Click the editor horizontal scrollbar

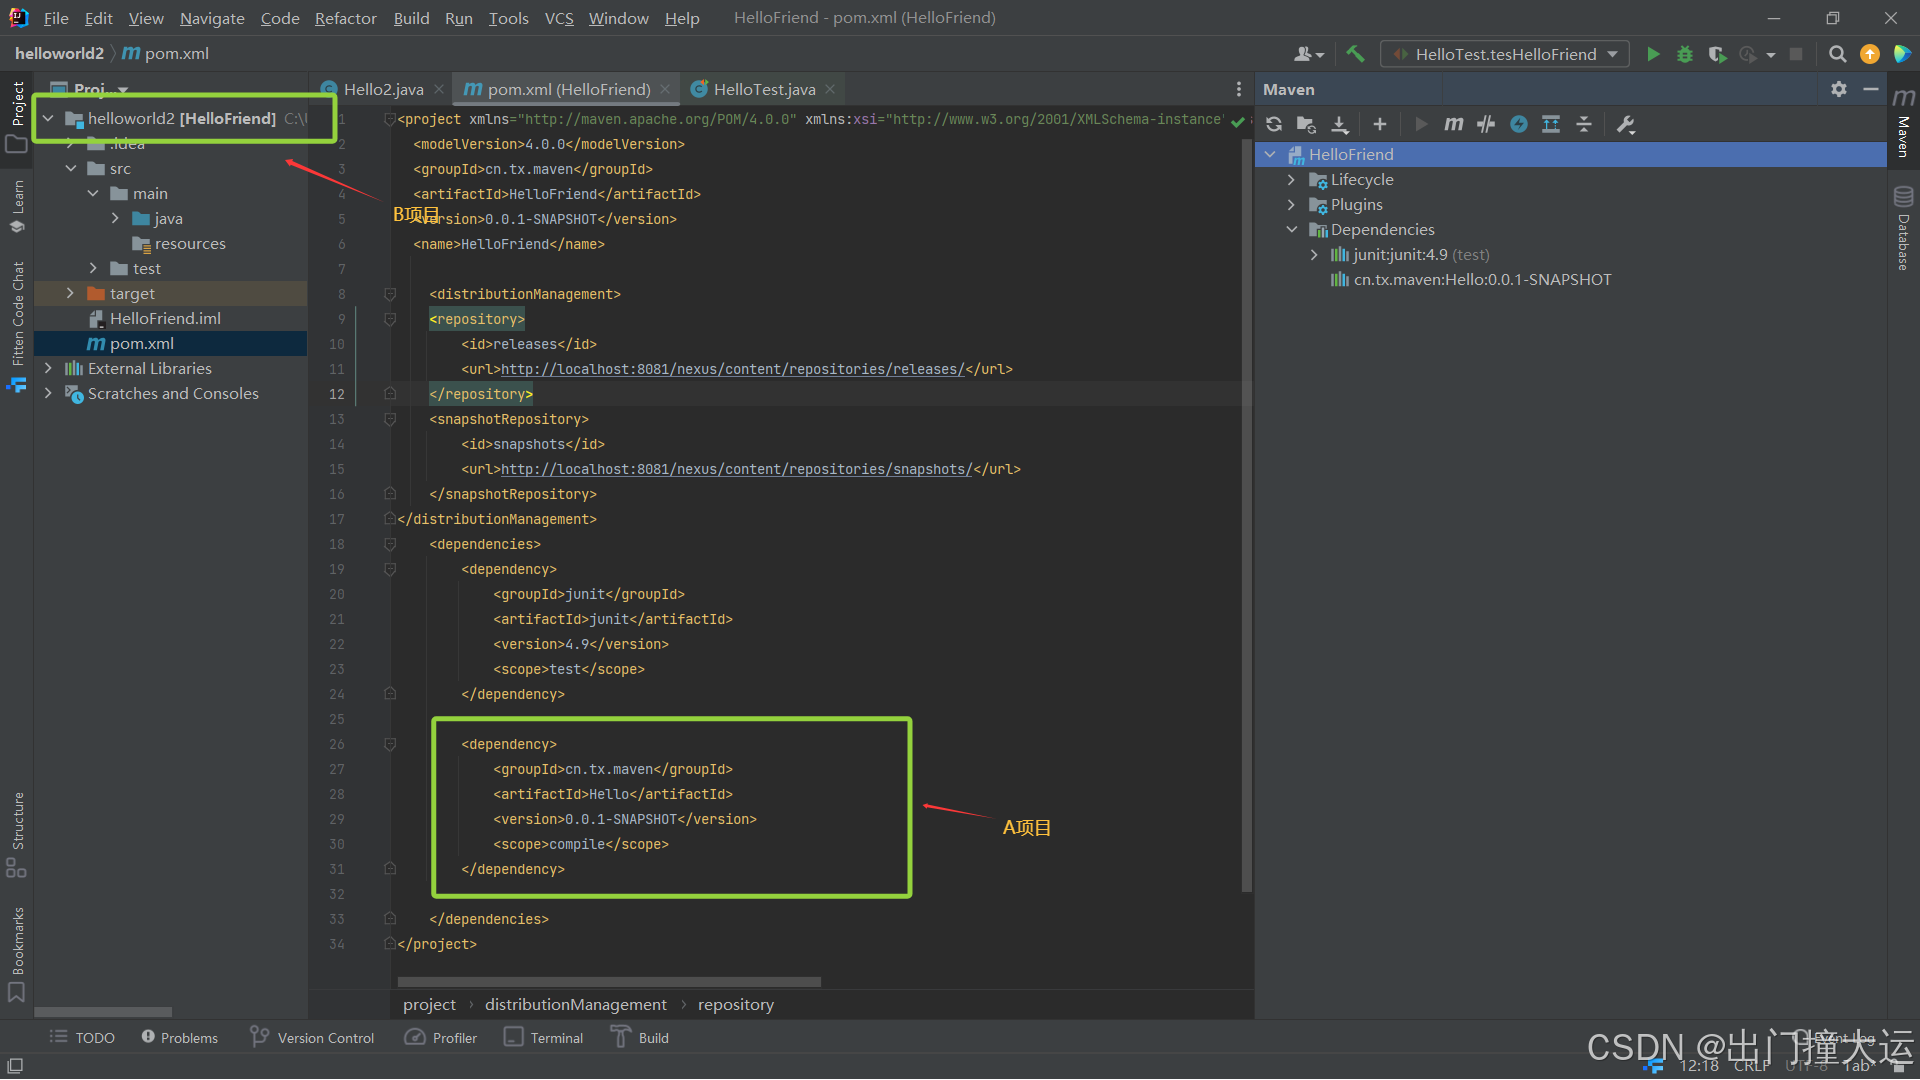click(x=609, y=982)
